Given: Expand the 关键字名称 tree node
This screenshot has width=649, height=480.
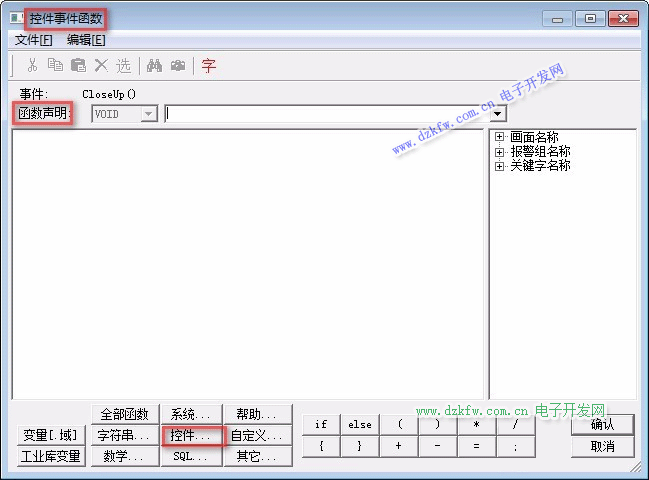Looking at the screenshot, I should click(500, 166).
